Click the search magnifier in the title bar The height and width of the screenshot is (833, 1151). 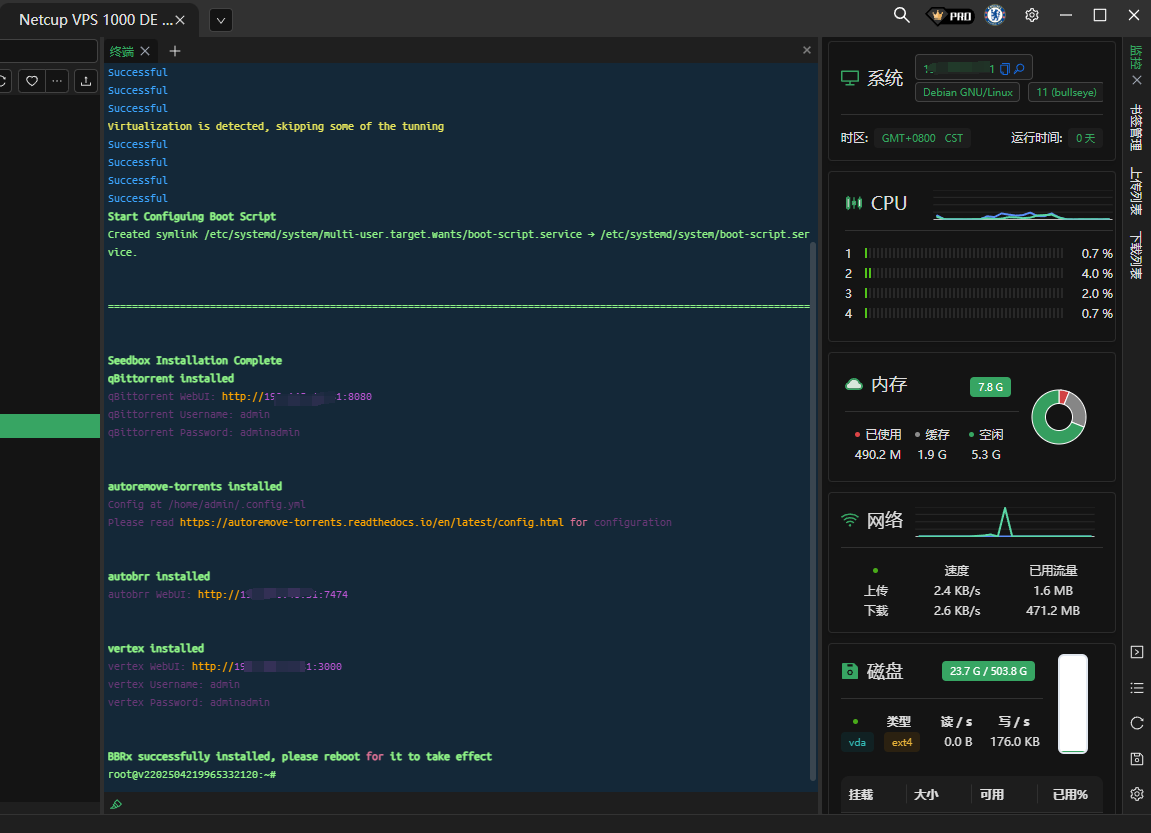pyautogui.click(x=901, y=15)
